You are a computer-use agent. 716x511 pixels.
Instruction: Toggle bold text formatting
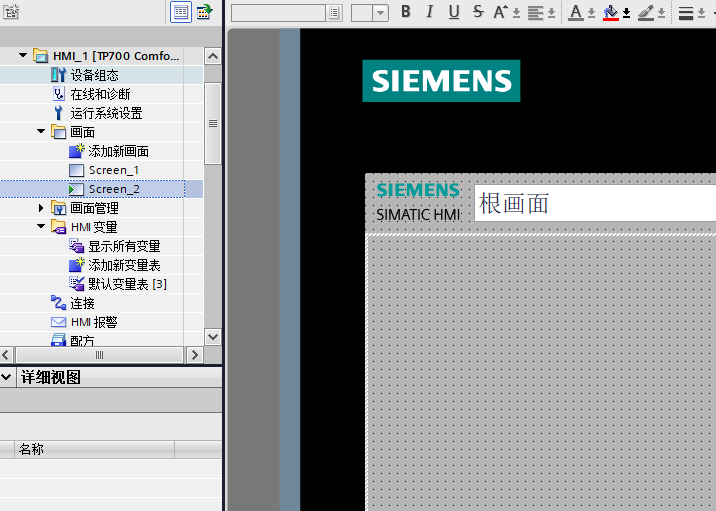point(406,12)
